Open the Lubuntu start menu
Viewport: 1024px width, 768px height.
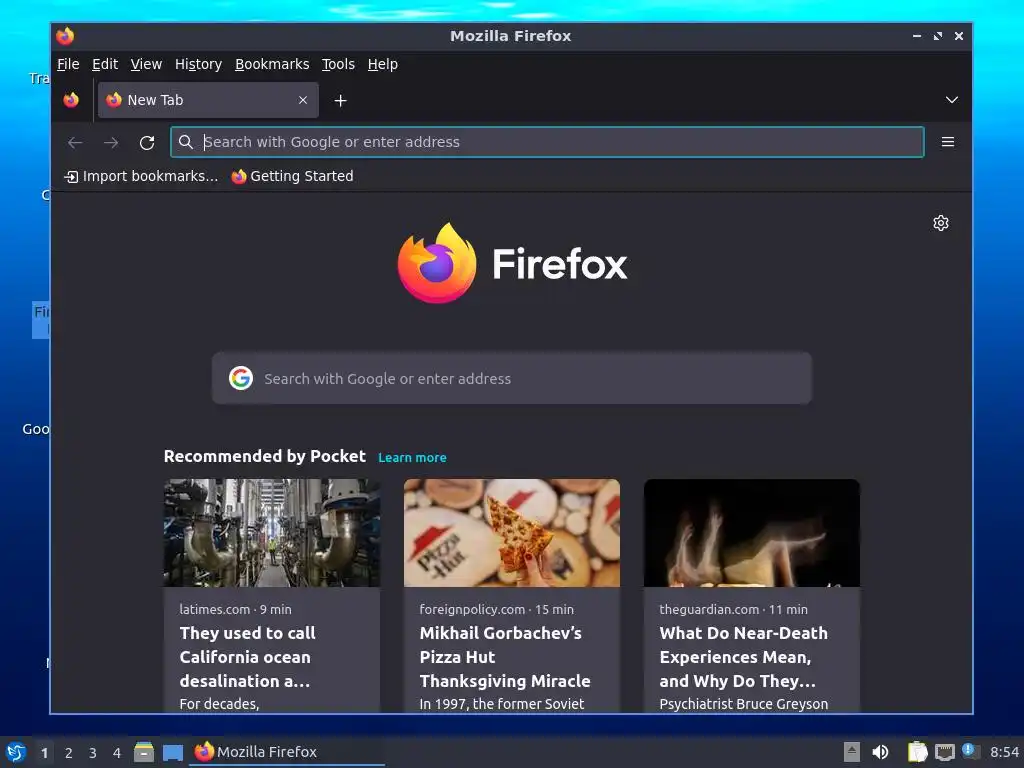click(x=16, y=752)
